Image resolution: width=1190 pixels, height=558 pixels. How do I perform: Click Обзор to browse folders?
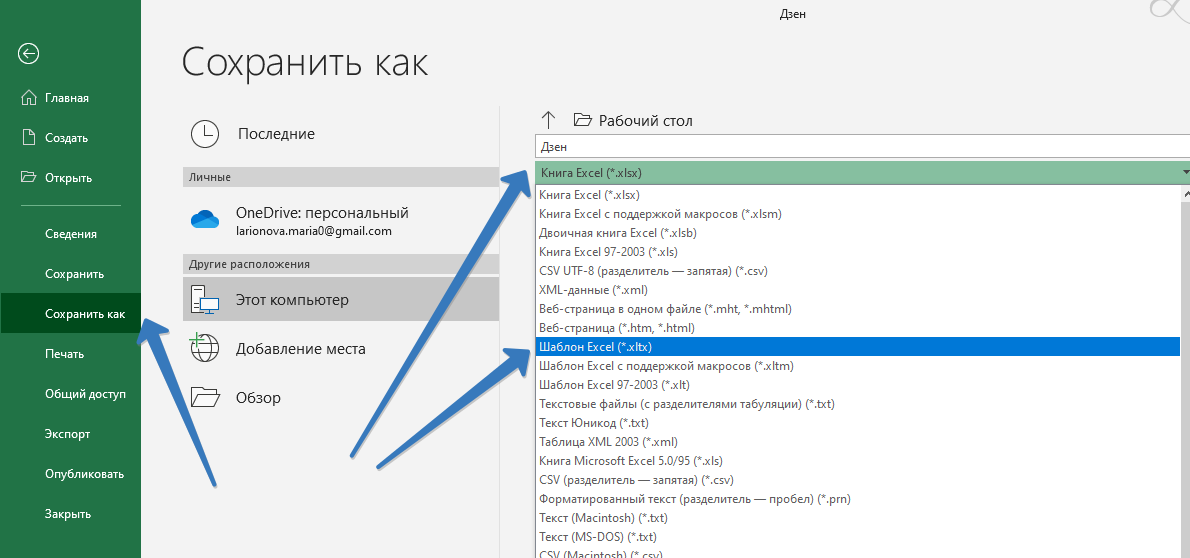click(x=341, y=397)
